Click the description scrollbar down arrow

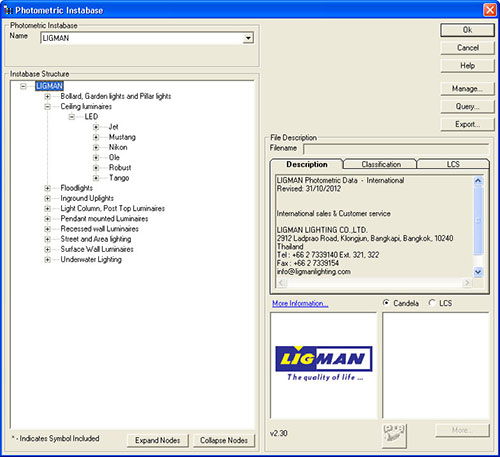(x=478, y=272)
